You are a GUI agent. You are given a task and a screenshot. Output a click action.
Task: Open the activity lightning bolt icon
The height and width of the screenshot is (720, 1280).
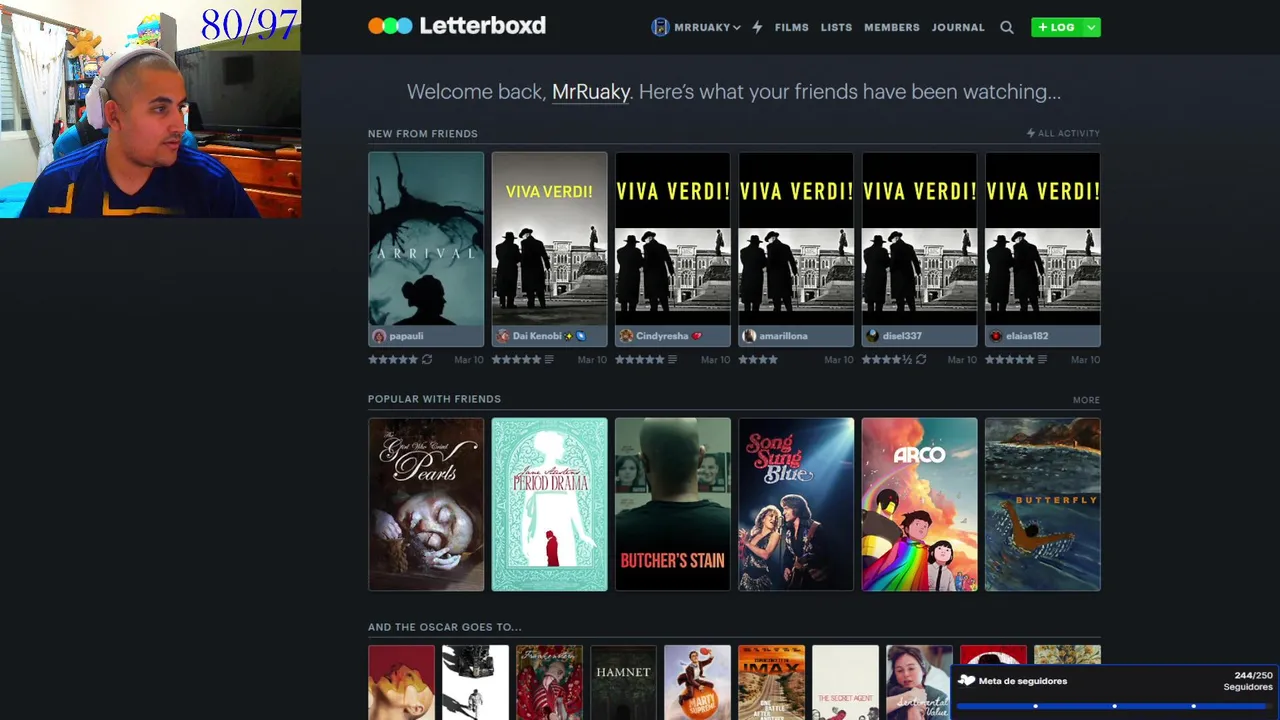pos(757,27)
